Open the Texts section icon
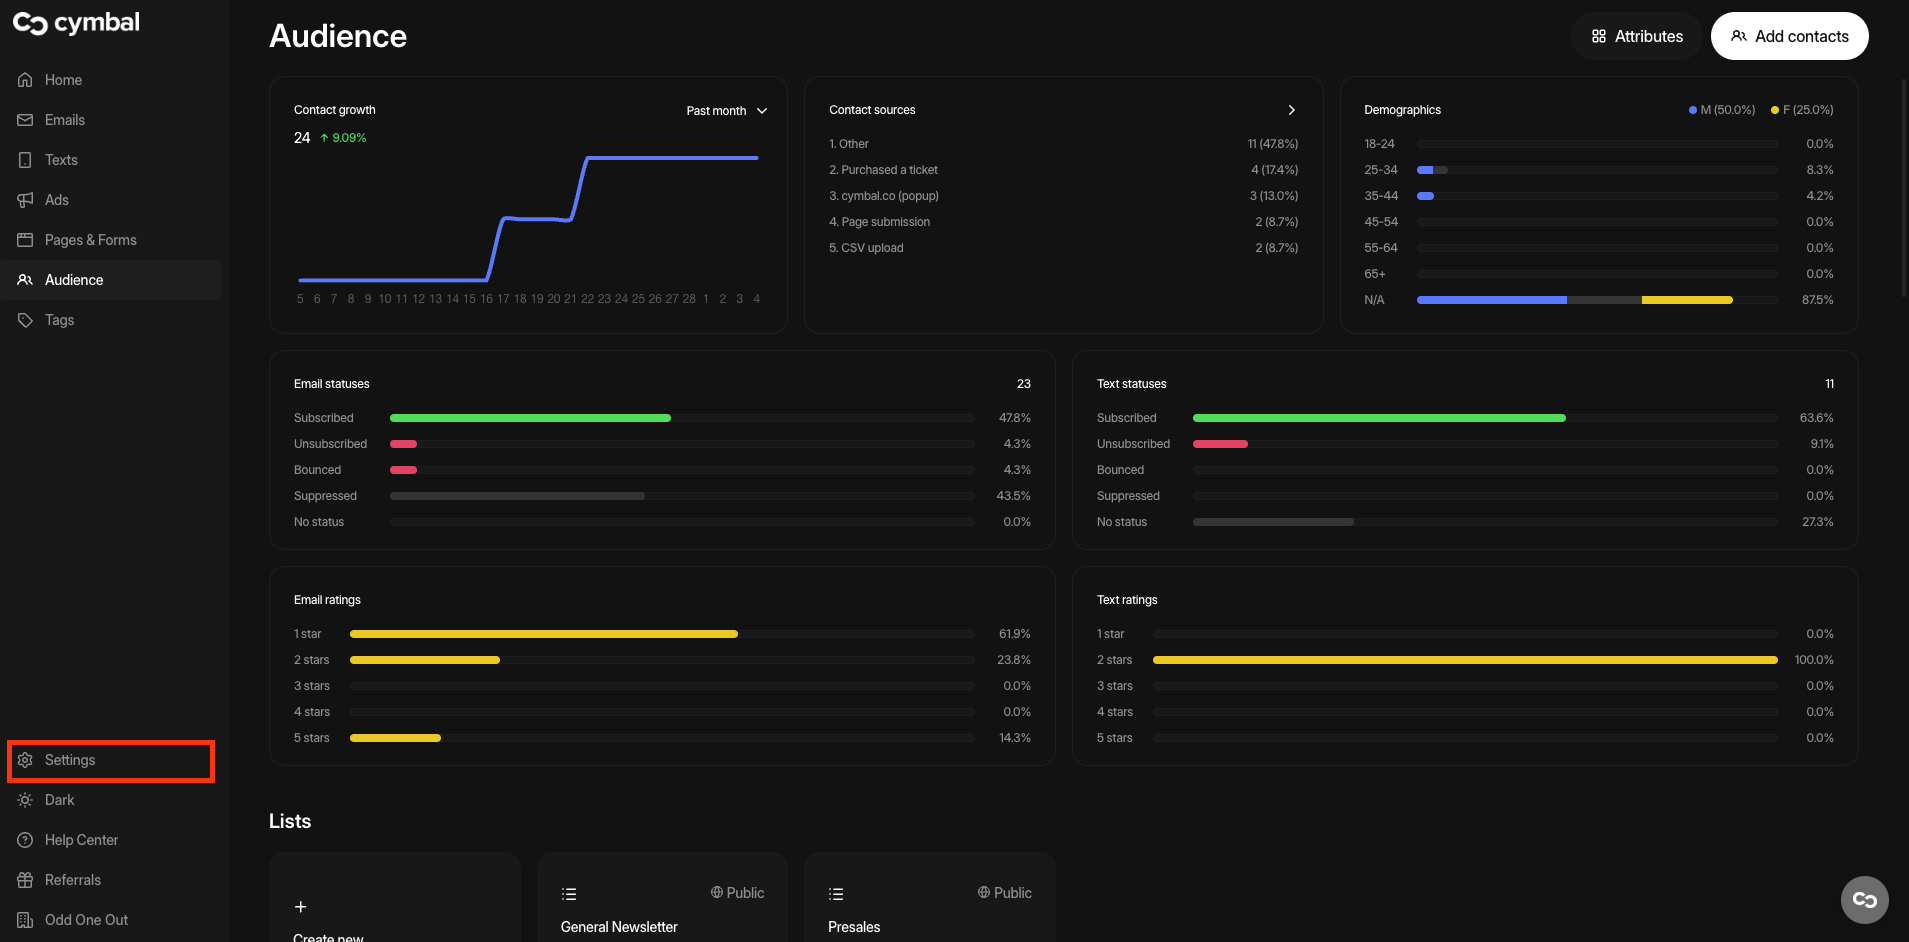 coord(26,160)
